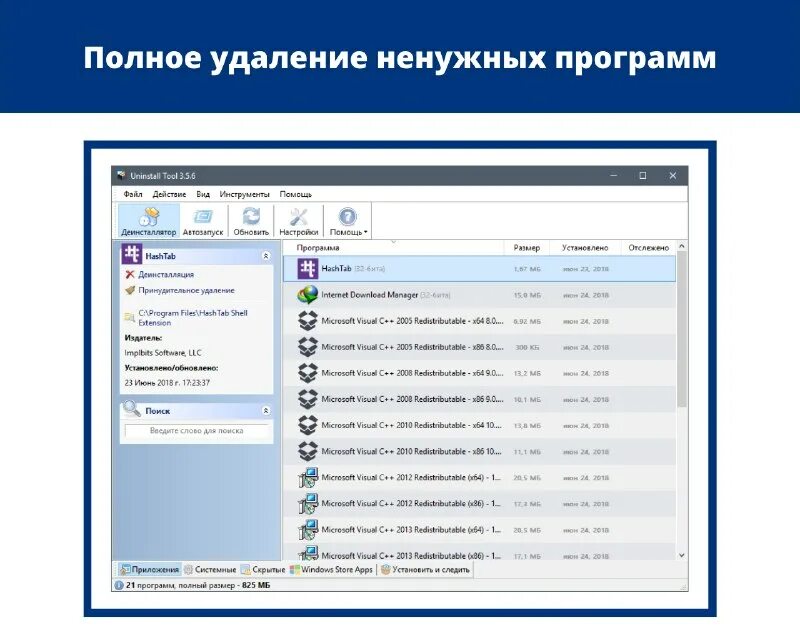This screenshot has height=640, width=800.
Task: Collapse the HashTab details panel with its chevron
Action: [x=266, y=255]
